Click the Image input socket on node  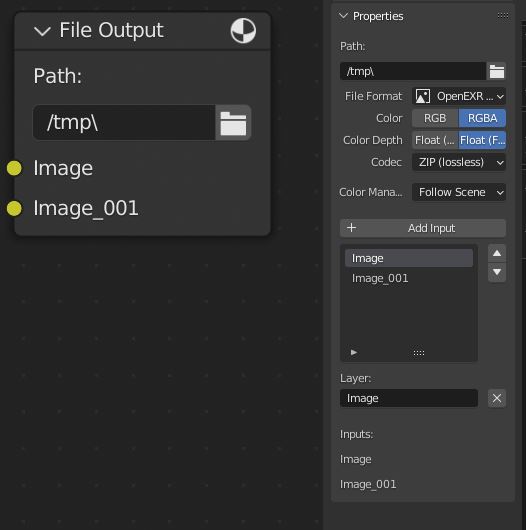click(14, 168)
